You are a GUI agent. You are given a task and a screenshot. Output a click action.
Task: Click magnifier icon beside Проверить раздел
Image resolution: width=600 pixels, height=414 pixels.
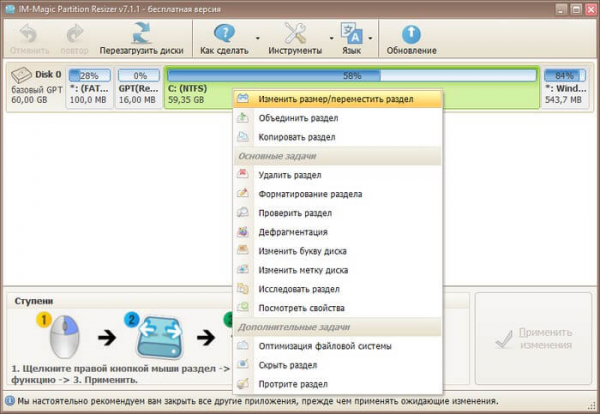(243, 212)
